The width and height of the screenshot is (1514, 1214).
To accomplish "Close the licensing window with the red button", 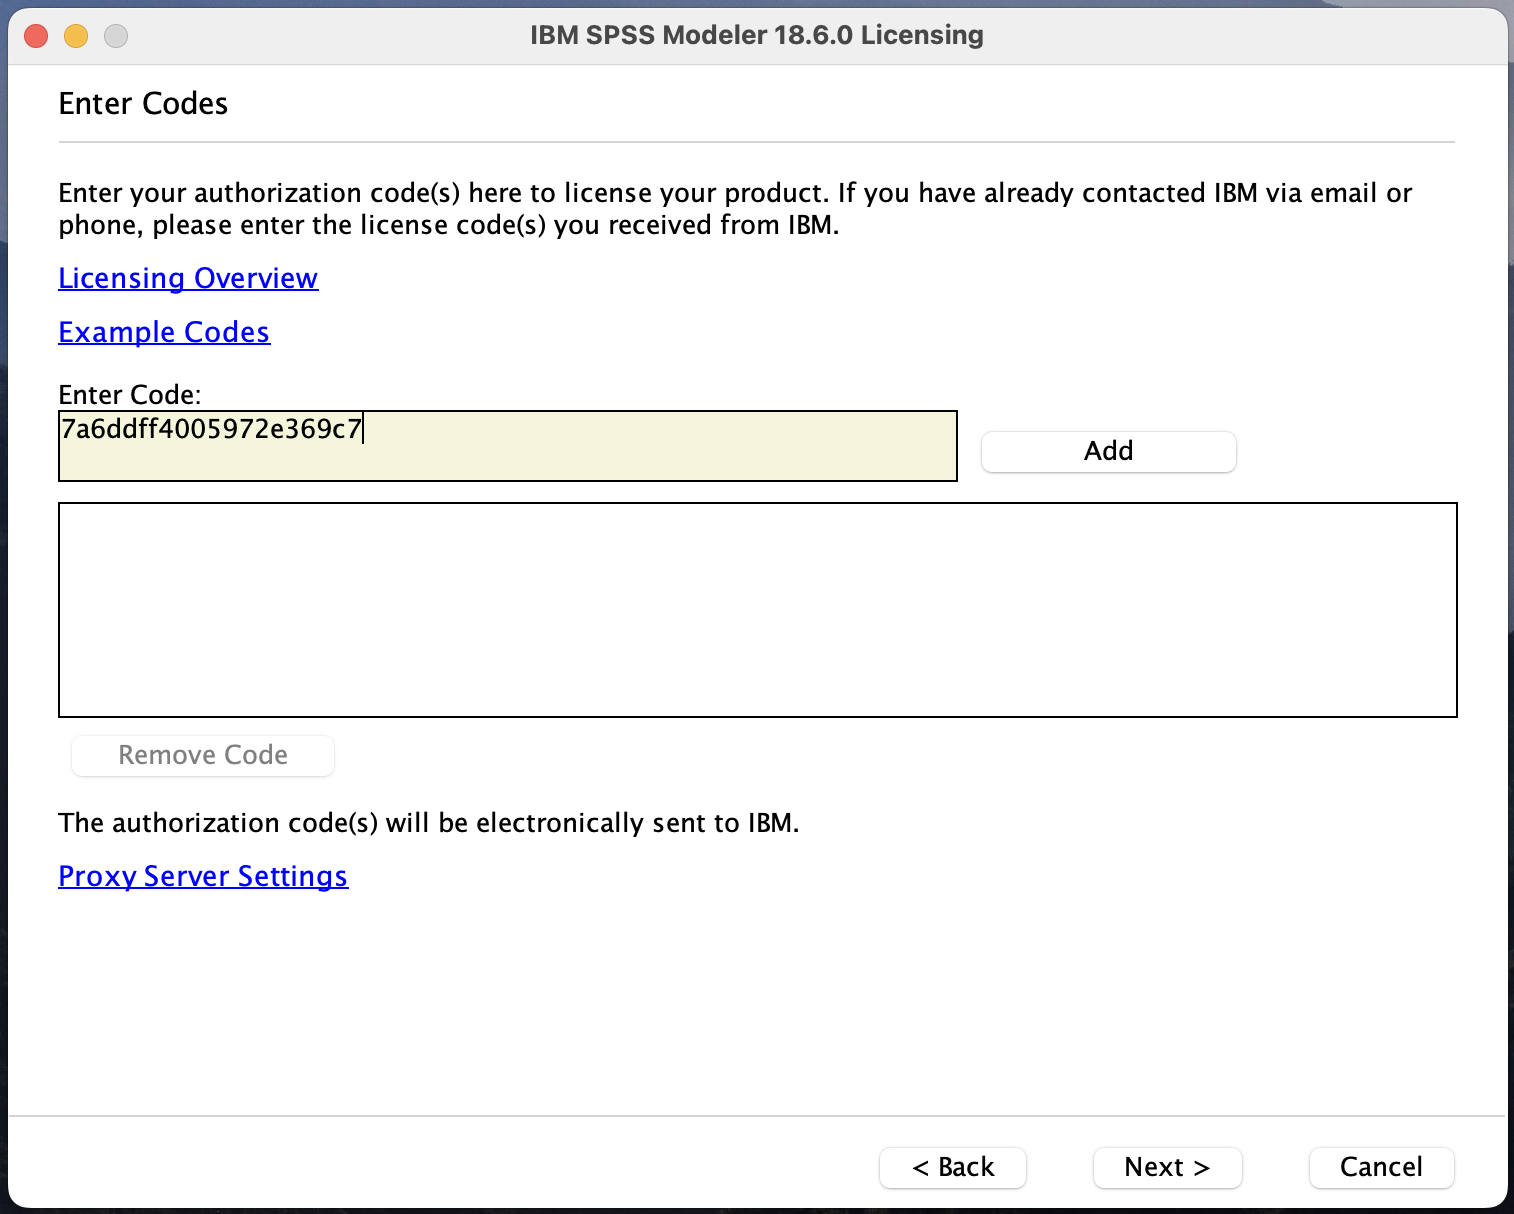I will click(36, 36).
